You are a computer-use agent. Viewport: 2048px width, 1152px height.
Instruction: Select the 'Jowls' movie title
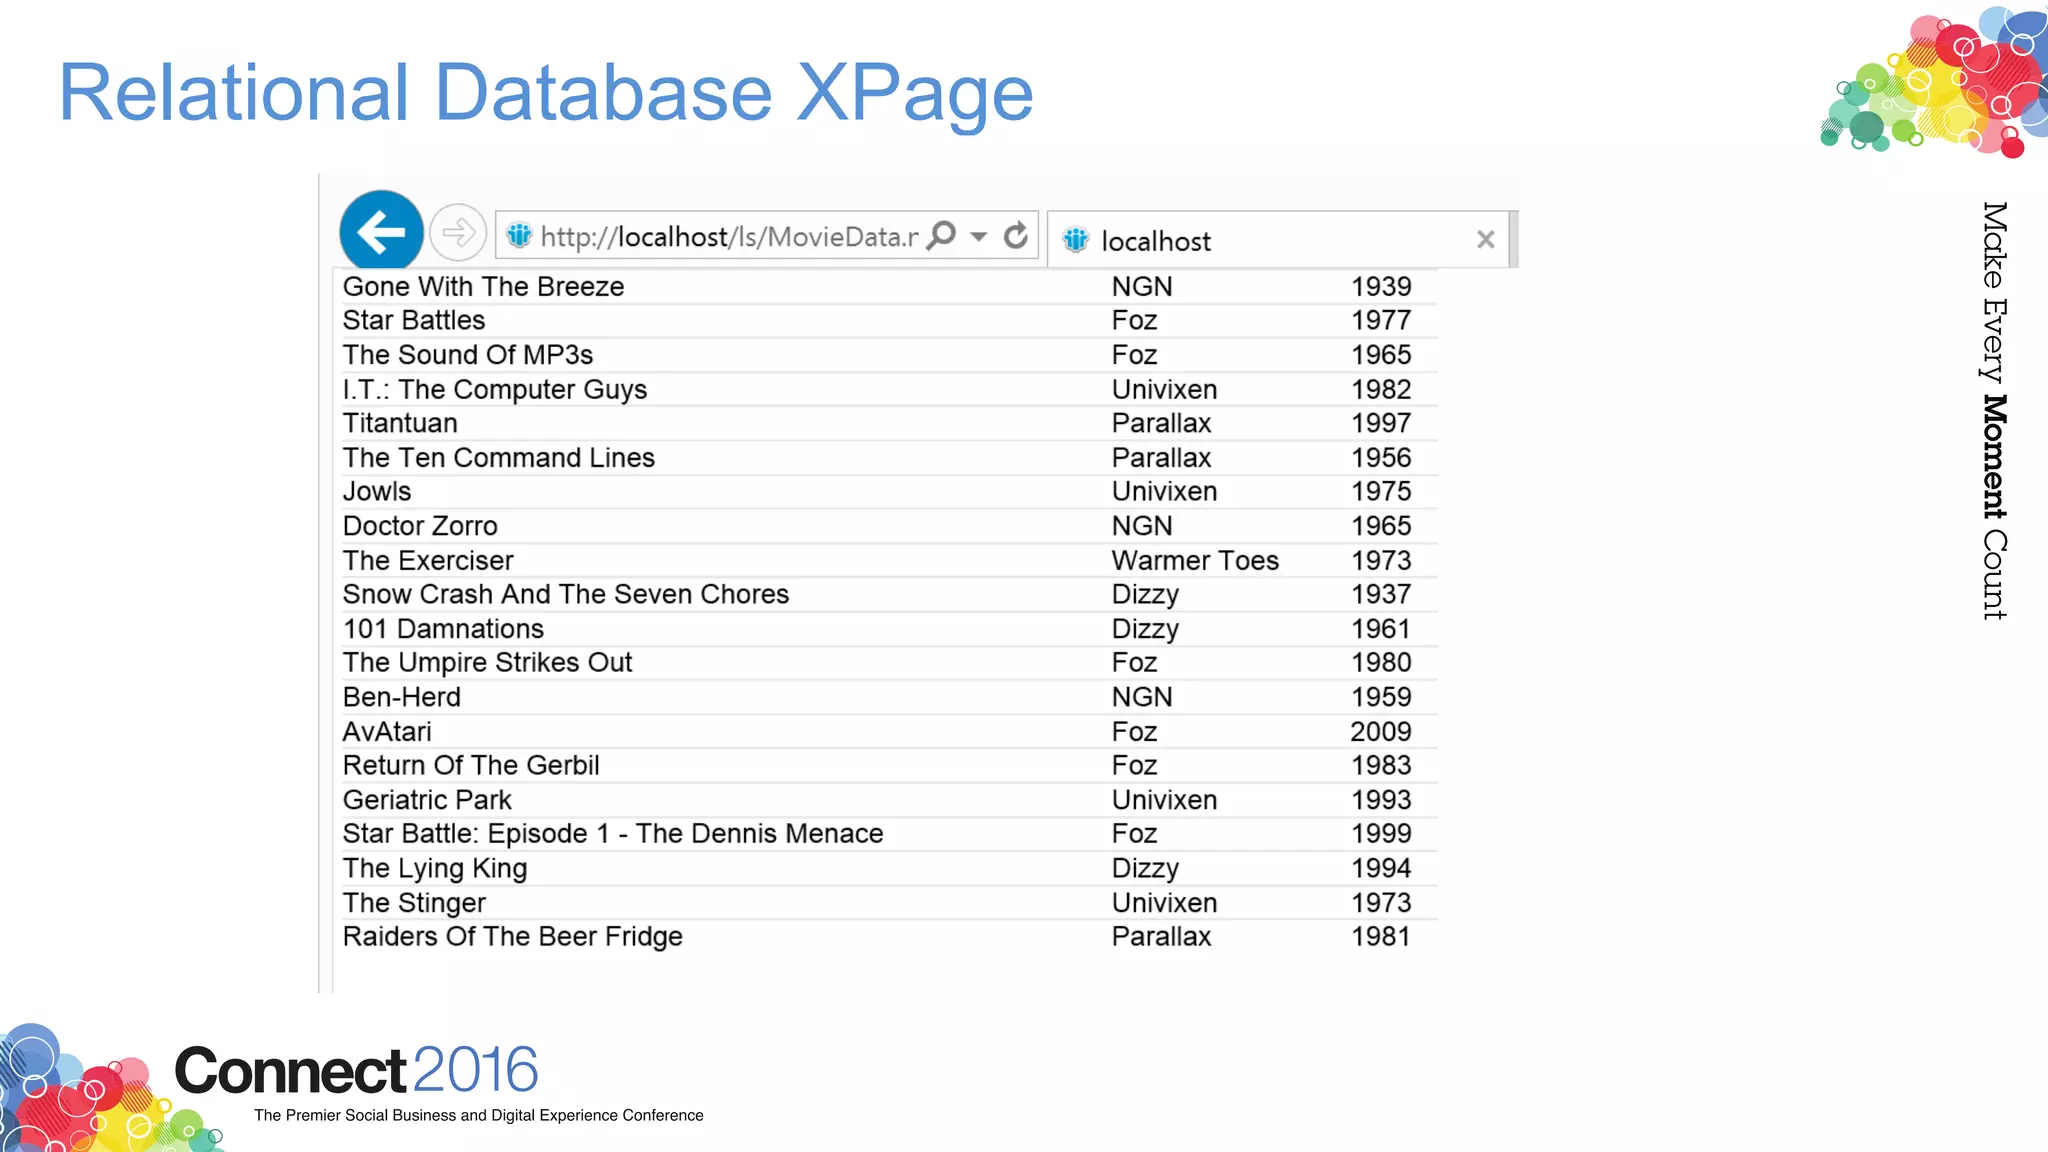[x=377, y=492]
